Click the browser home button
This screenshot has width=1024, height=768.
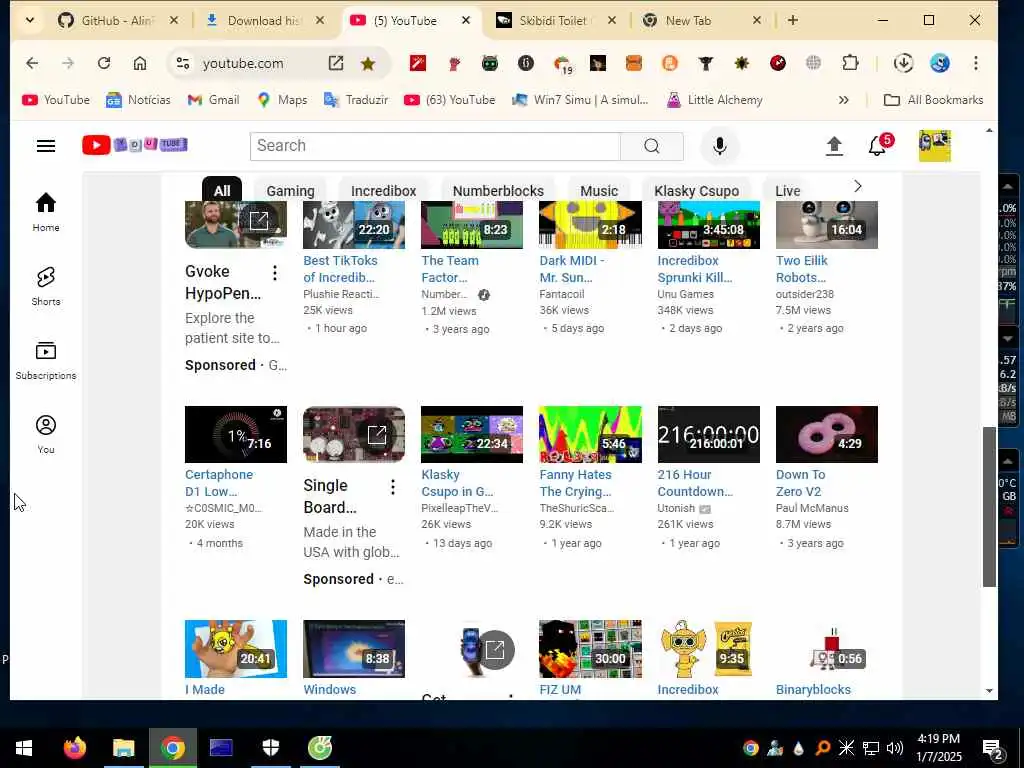coord(140,63)
